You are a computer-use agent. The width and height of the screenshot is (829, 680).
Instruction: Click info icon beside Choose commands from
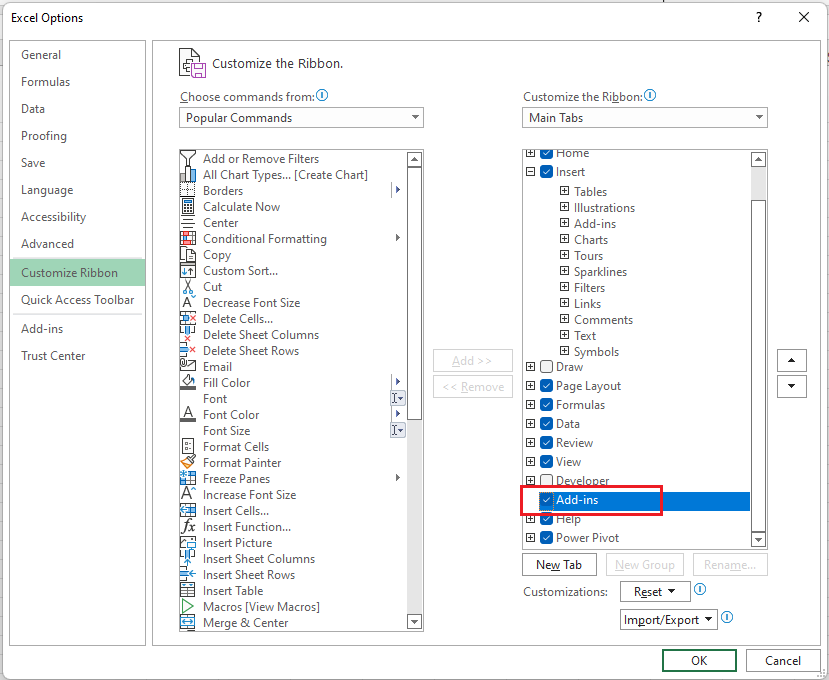click(x=322, y=96)
